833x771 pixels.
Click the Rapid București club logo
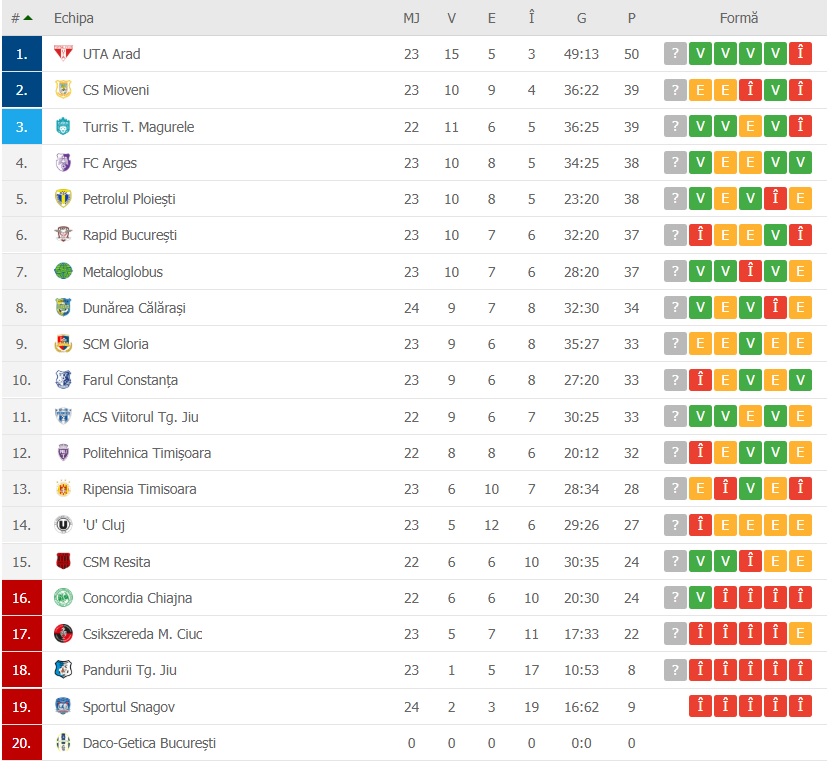[x=62, y=235]
